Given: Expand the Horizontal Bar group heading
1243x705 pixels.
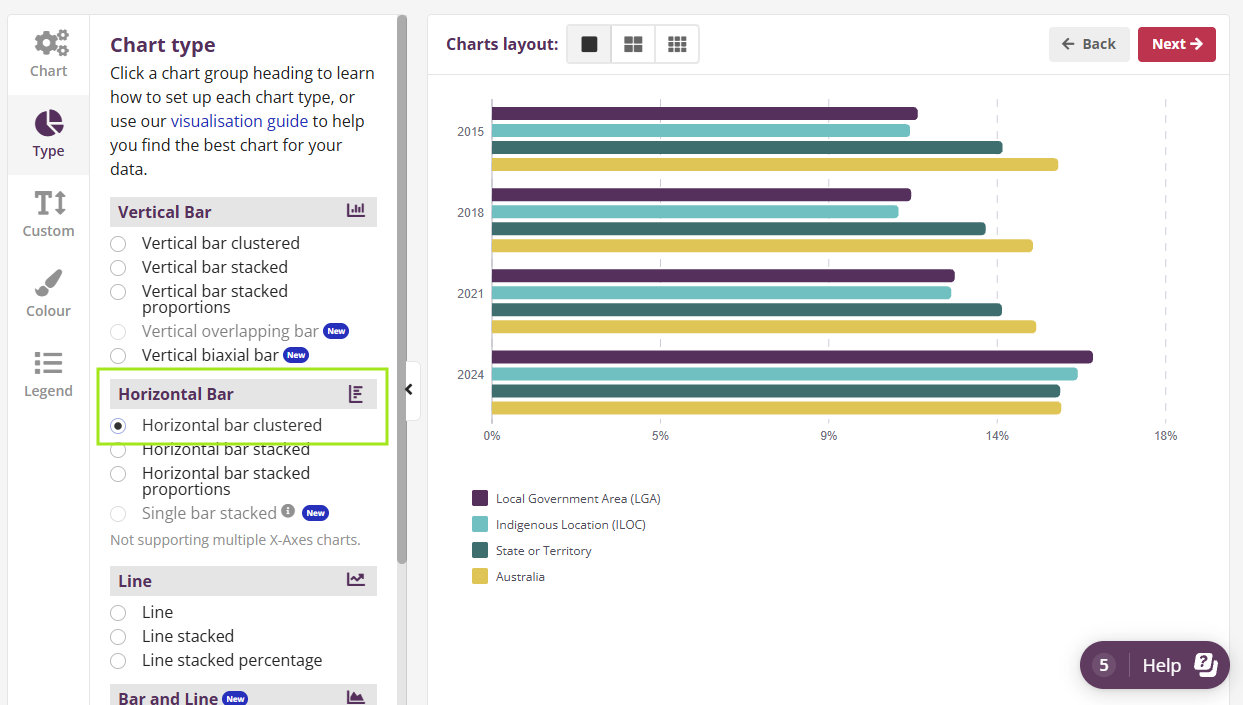Looking at the screenshot, I should [x=243, y=394].
